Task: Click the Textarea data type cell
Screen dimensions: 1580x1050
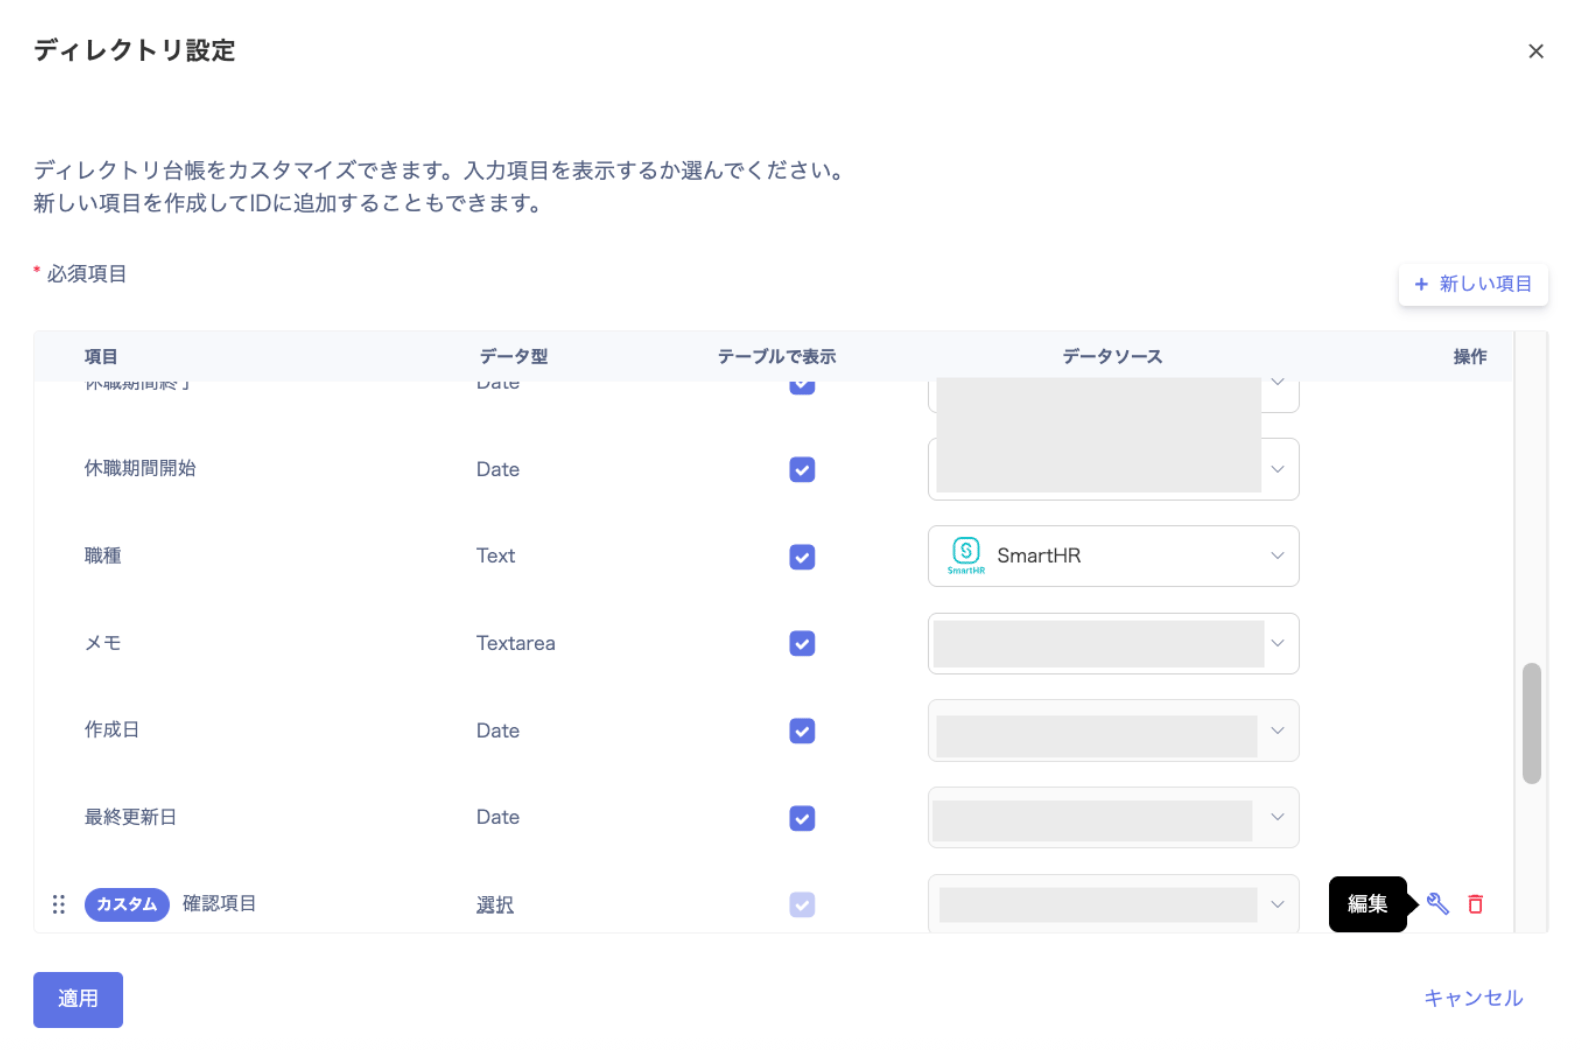Action: [515, 643]
